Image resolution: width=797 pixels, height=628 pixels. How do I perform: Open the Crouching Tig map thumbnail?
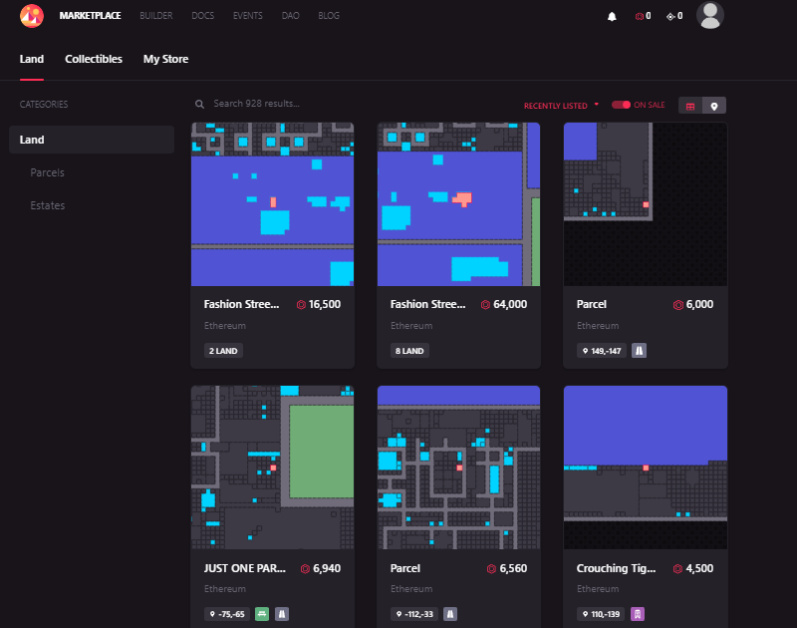point(646,467)
